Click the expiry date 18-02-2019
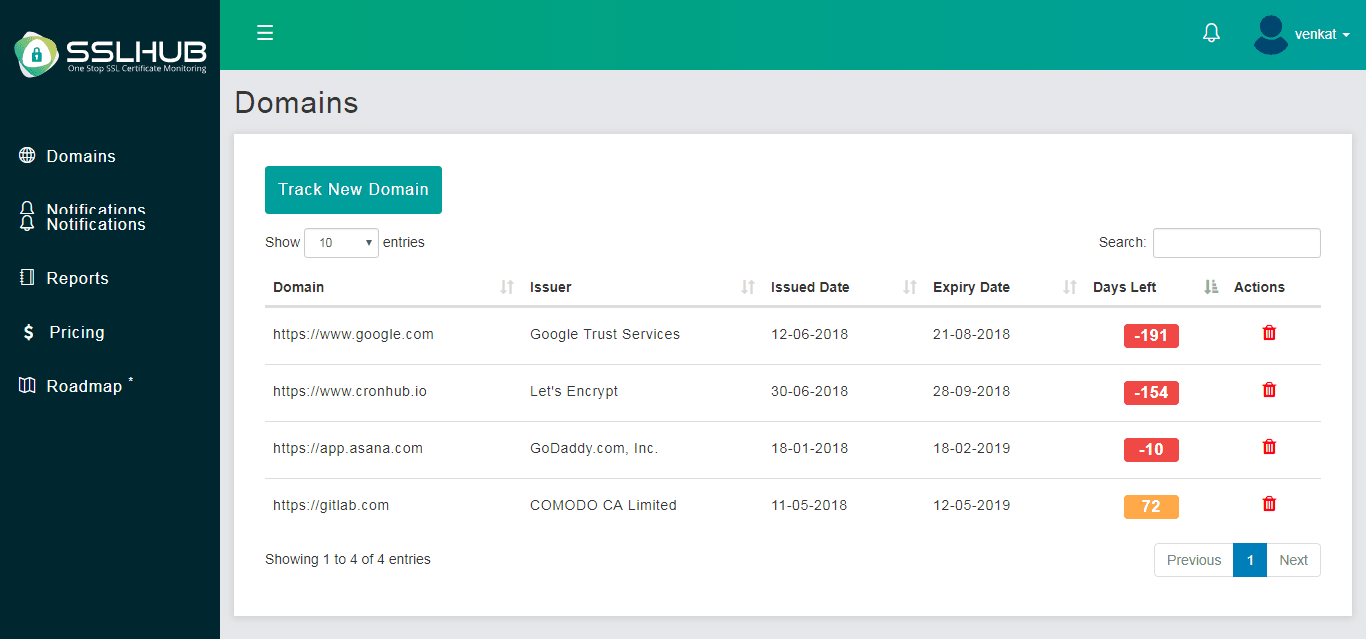 (x=971, y=449)
